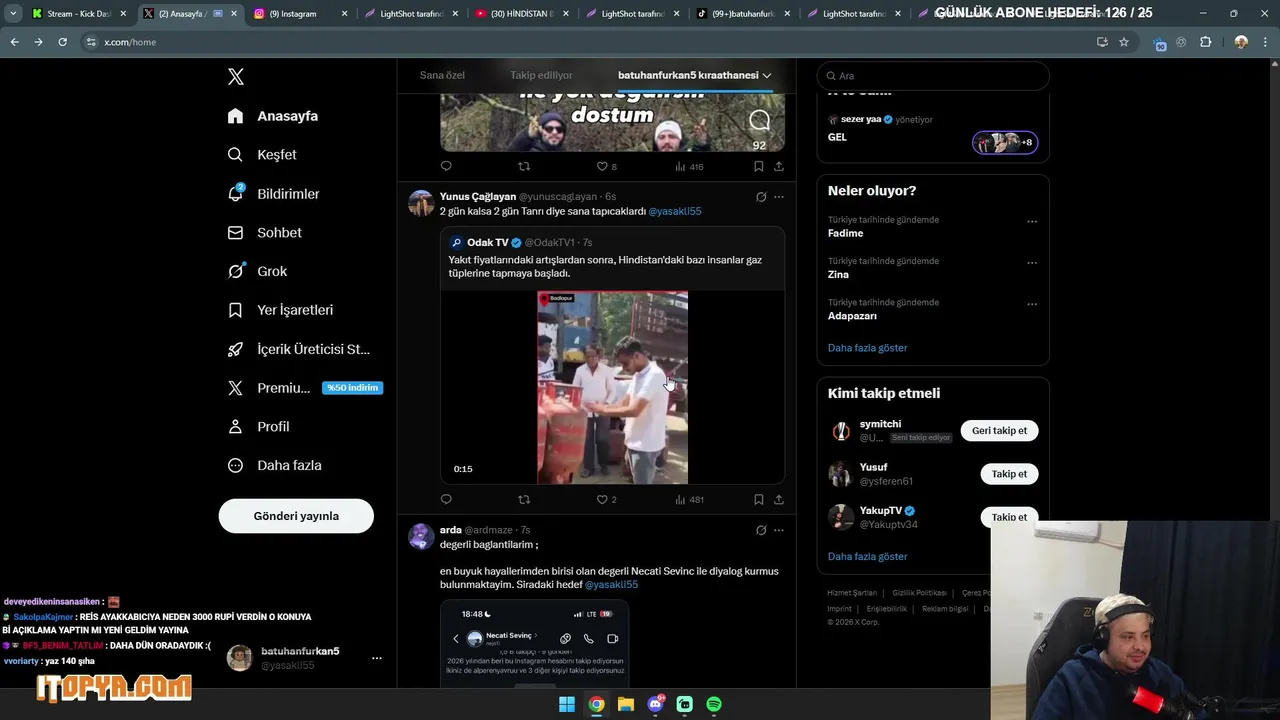Open more options for Adapazarı trend
The image size is (1280, 720).
pyautogui.click(x=1032, y=303)
